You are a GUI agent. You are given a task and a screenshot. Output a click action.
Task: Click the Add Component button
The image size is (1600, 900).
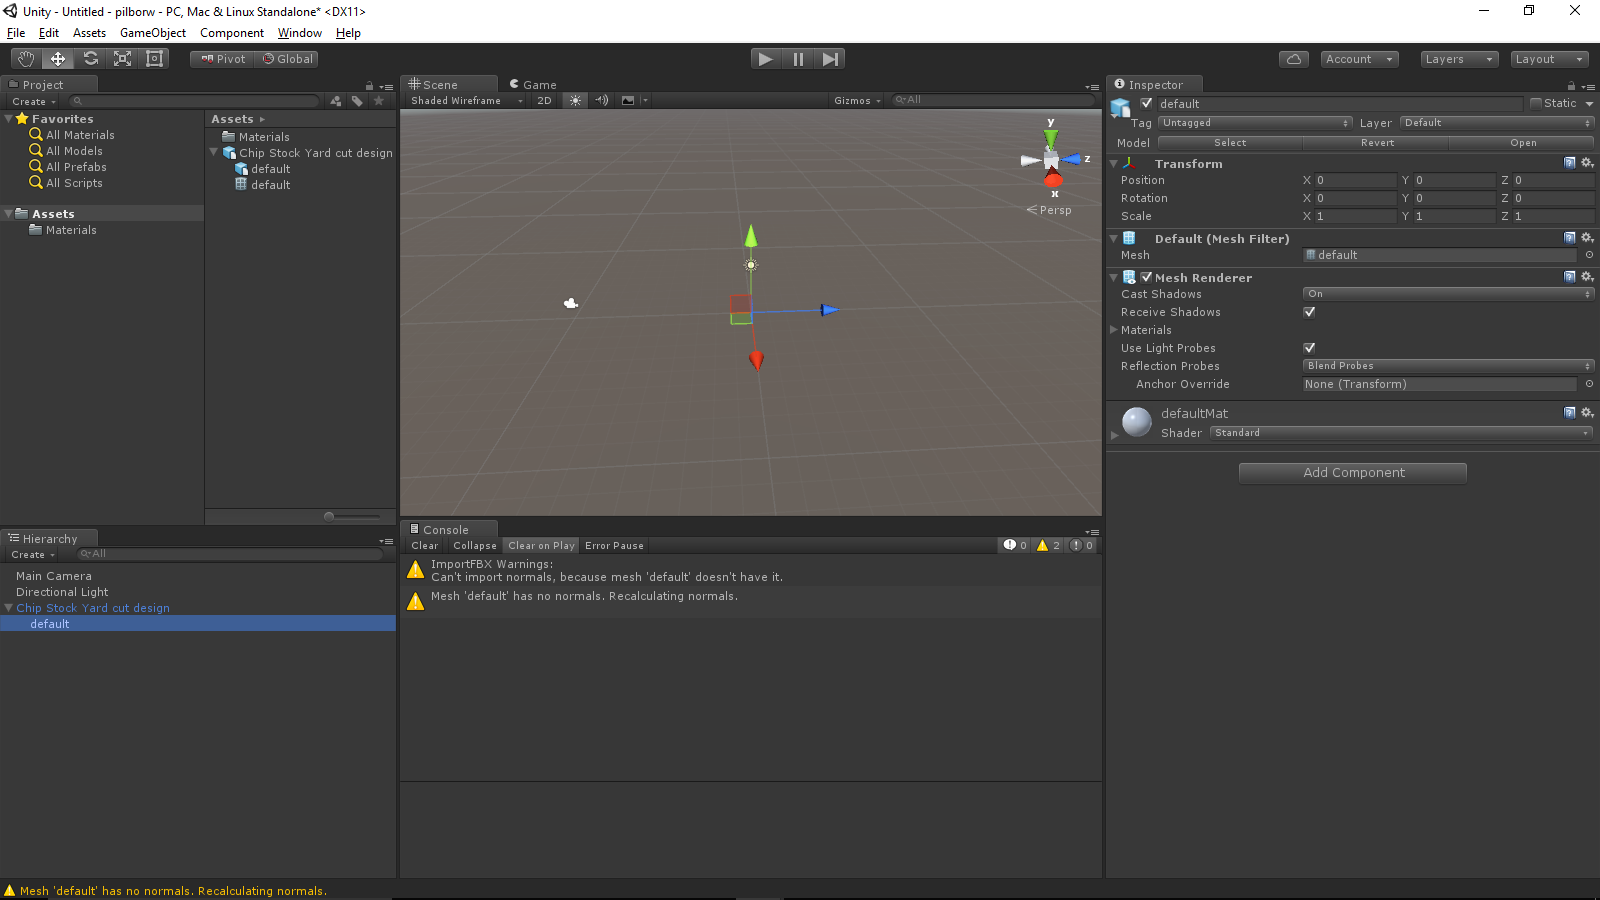[1353, 473]
